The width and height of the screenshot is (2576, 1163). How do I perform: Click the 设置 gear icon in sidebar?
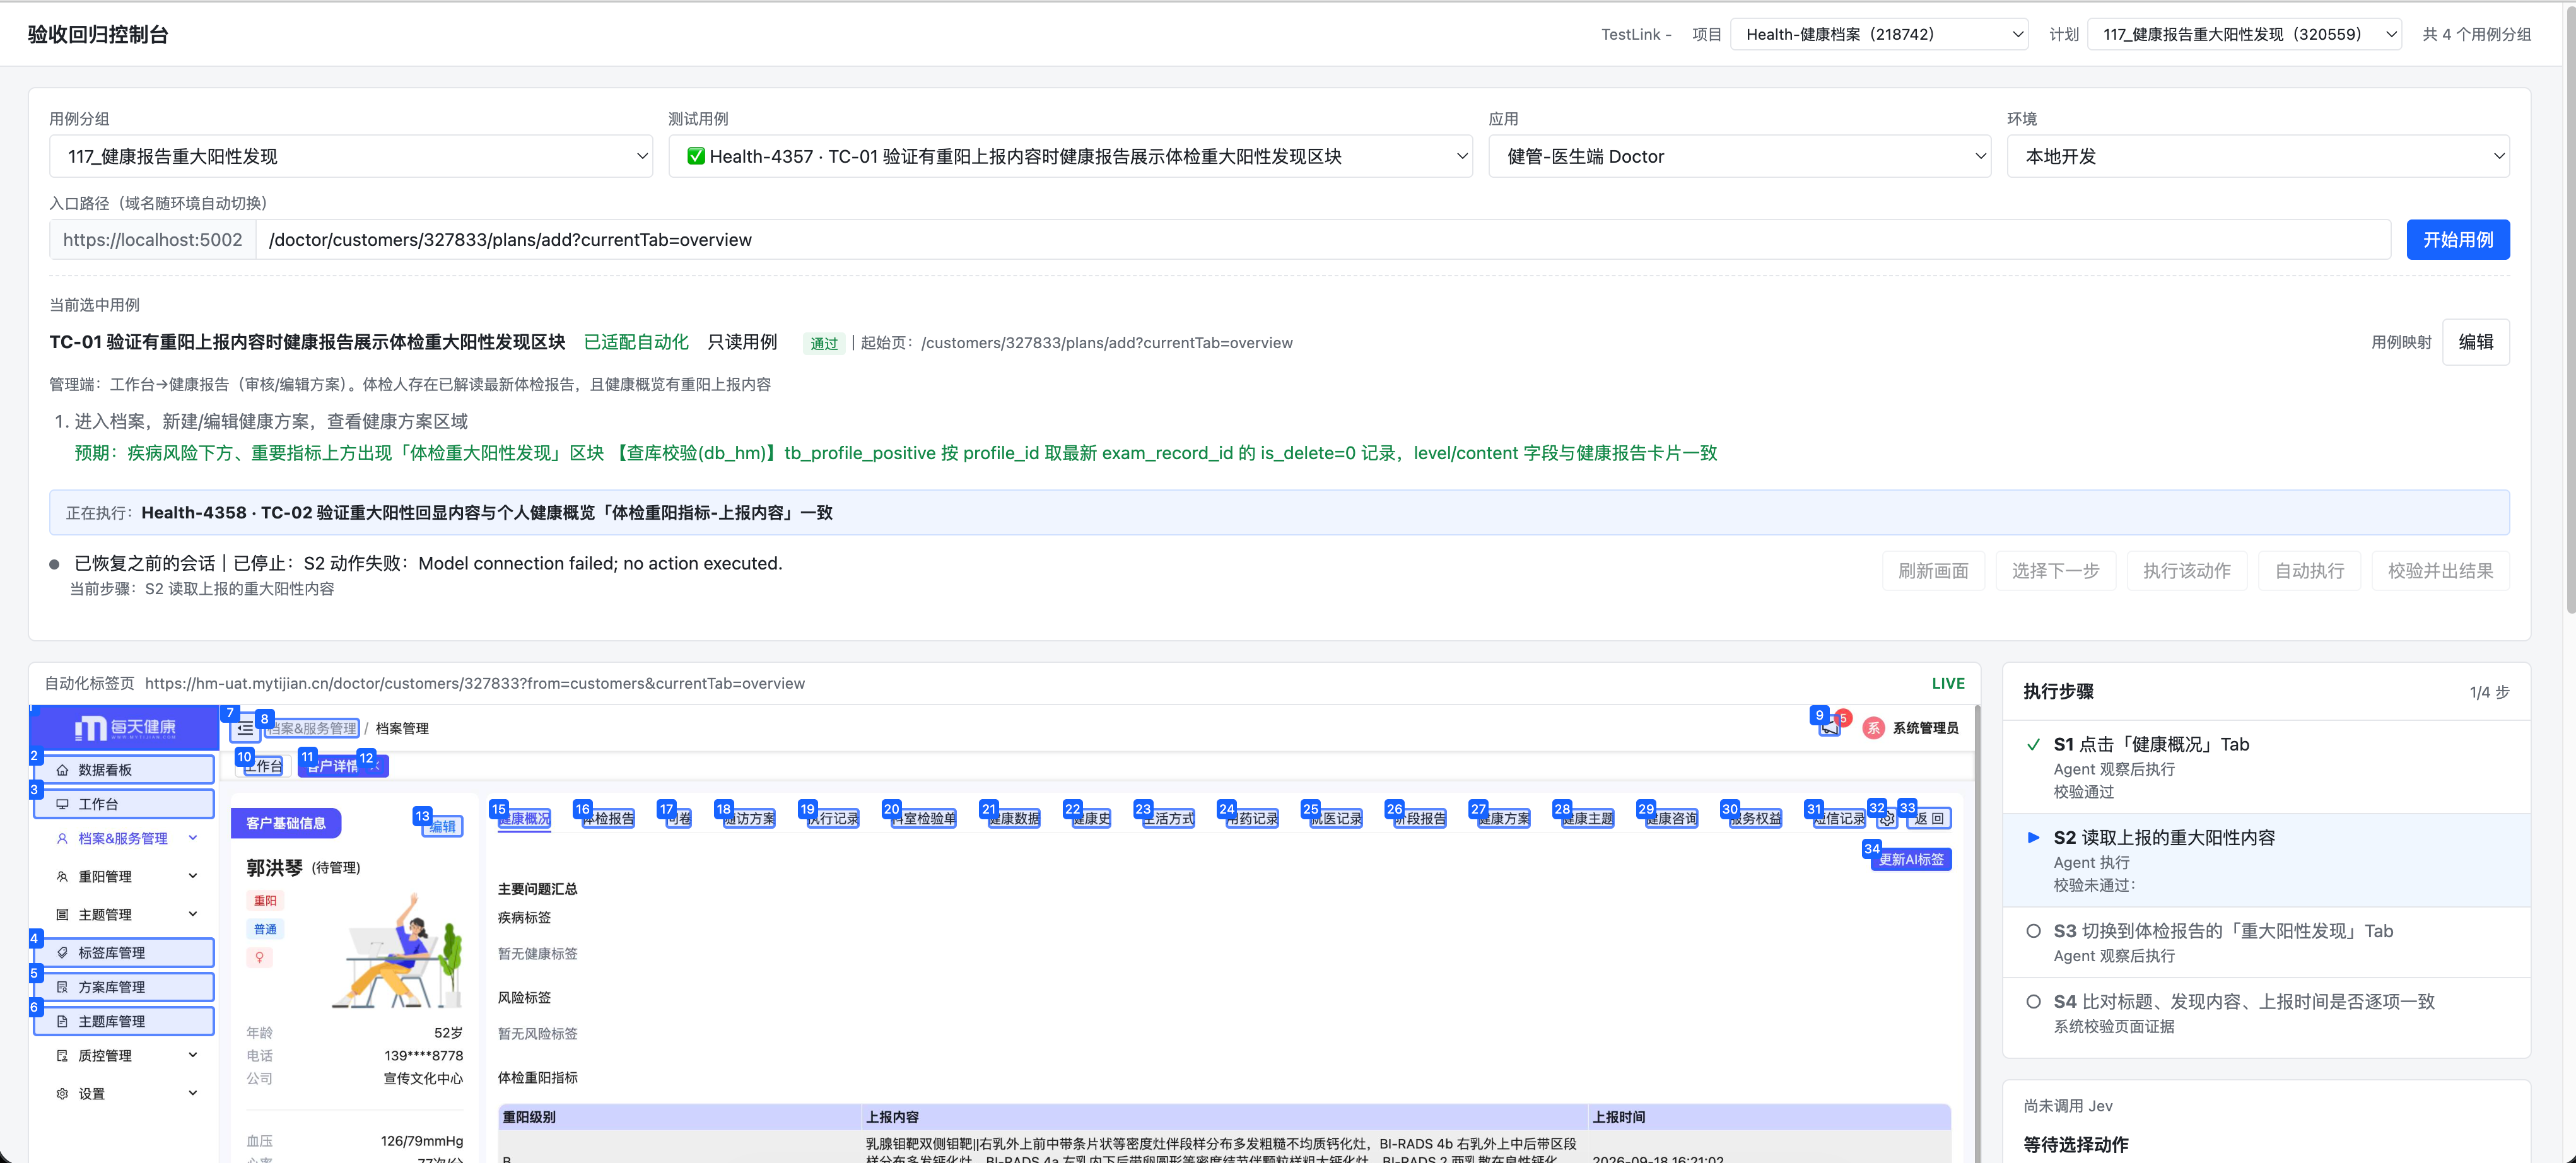click(x=62, y=1094)
